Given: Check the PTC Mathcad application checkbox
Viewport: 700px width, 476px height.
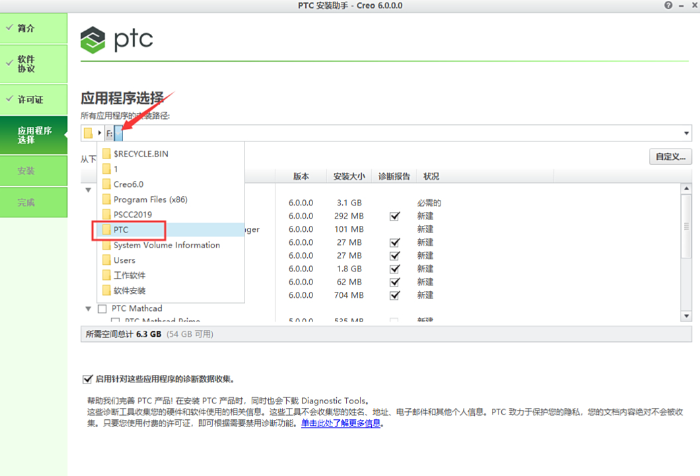Looking at the screenshot, I should coord(102,308).
